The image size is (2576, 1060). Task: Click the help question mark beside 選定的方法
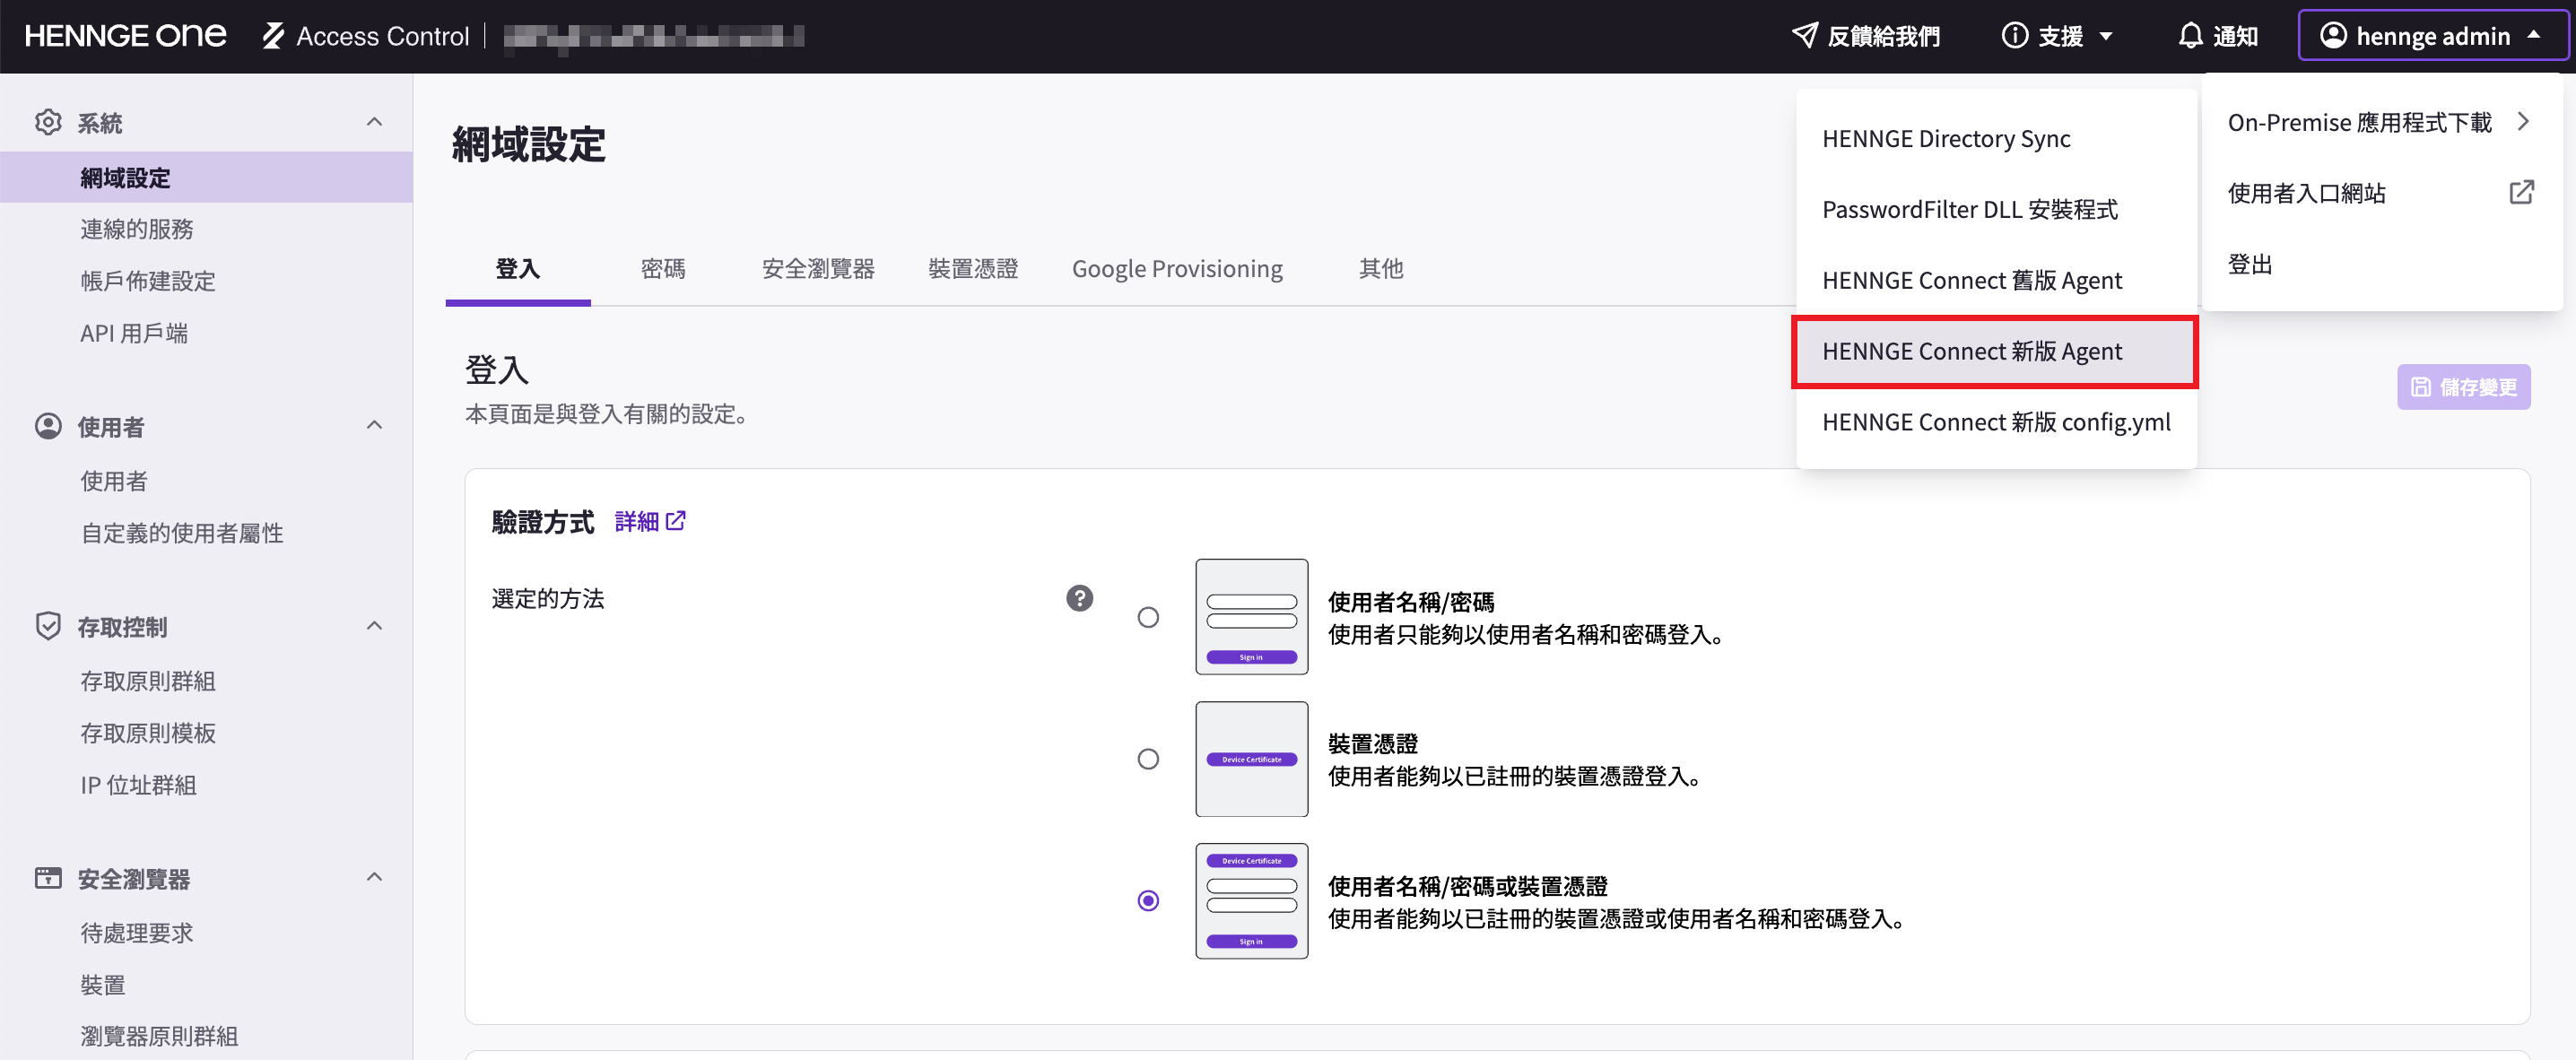1079,598
